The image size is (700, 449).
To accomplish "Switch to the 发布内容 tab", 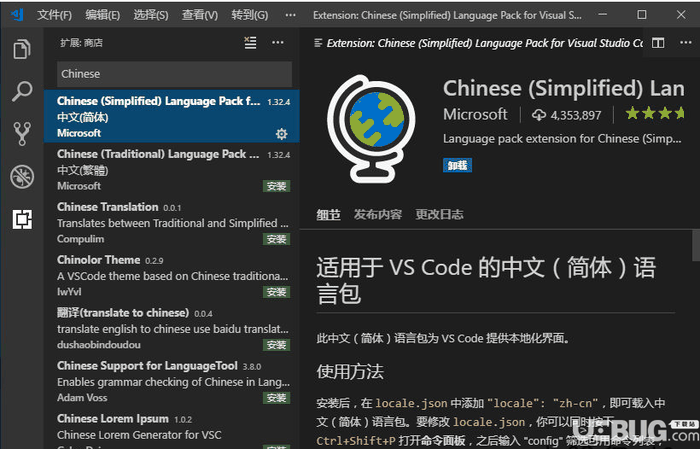I will point(378,215).
